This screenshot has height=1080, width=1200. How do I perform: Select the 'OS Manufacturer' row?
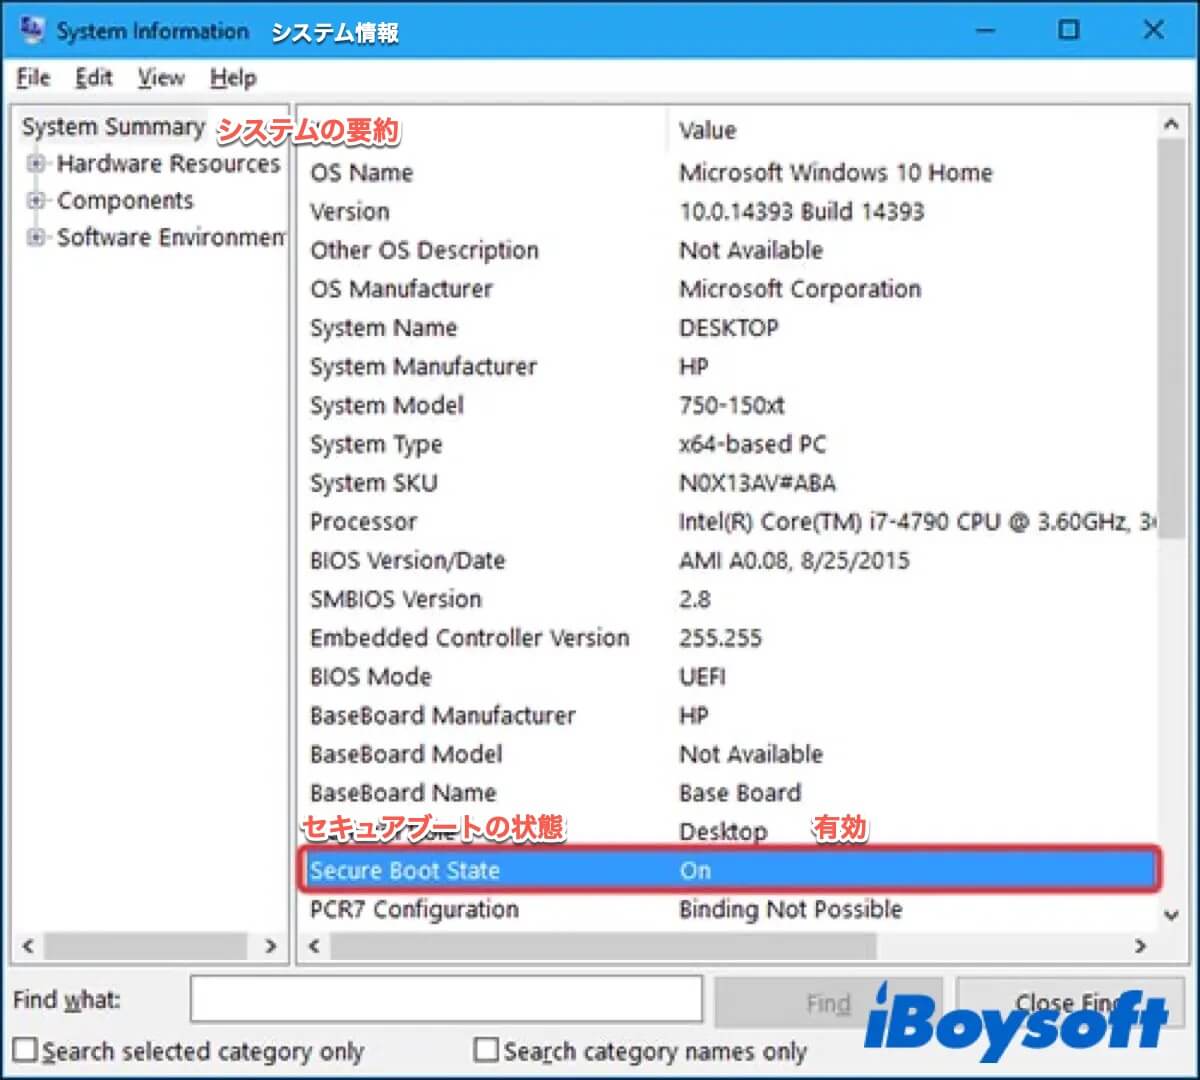(x=729, y=289)
